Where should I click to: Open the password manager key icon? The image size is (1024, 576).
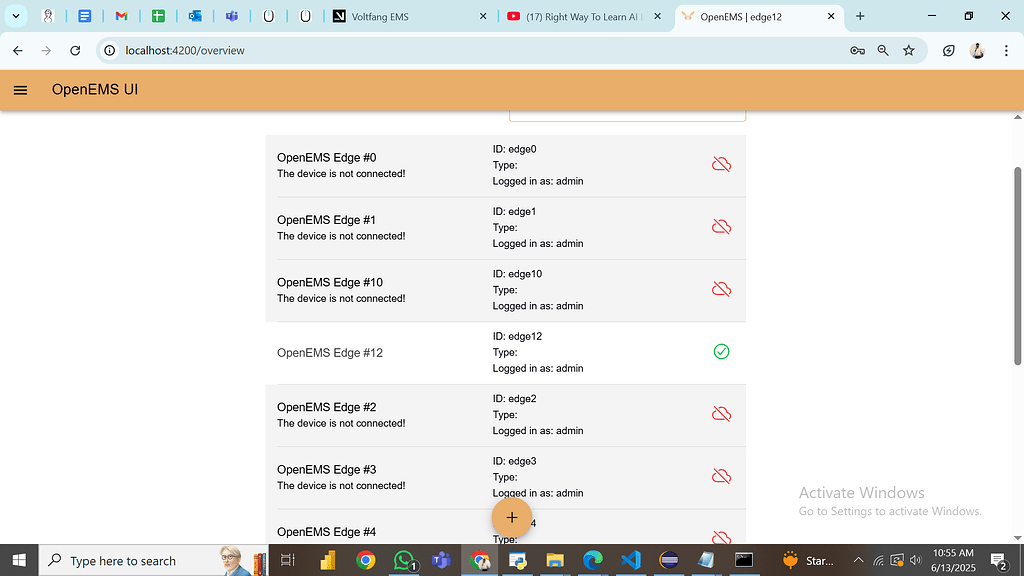(857, 49)
